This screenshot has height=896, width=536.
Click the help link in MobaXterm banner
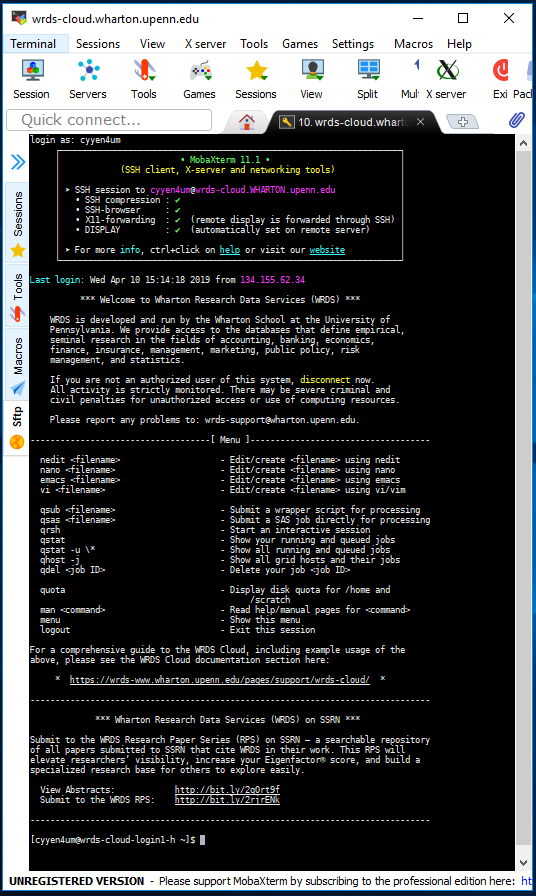click(230, 250)
